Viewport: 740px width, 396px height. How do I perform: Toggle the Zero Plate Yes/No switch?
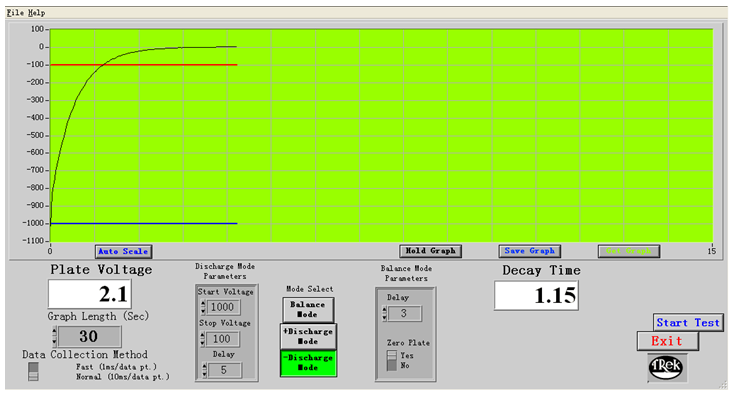pos(392,361)
